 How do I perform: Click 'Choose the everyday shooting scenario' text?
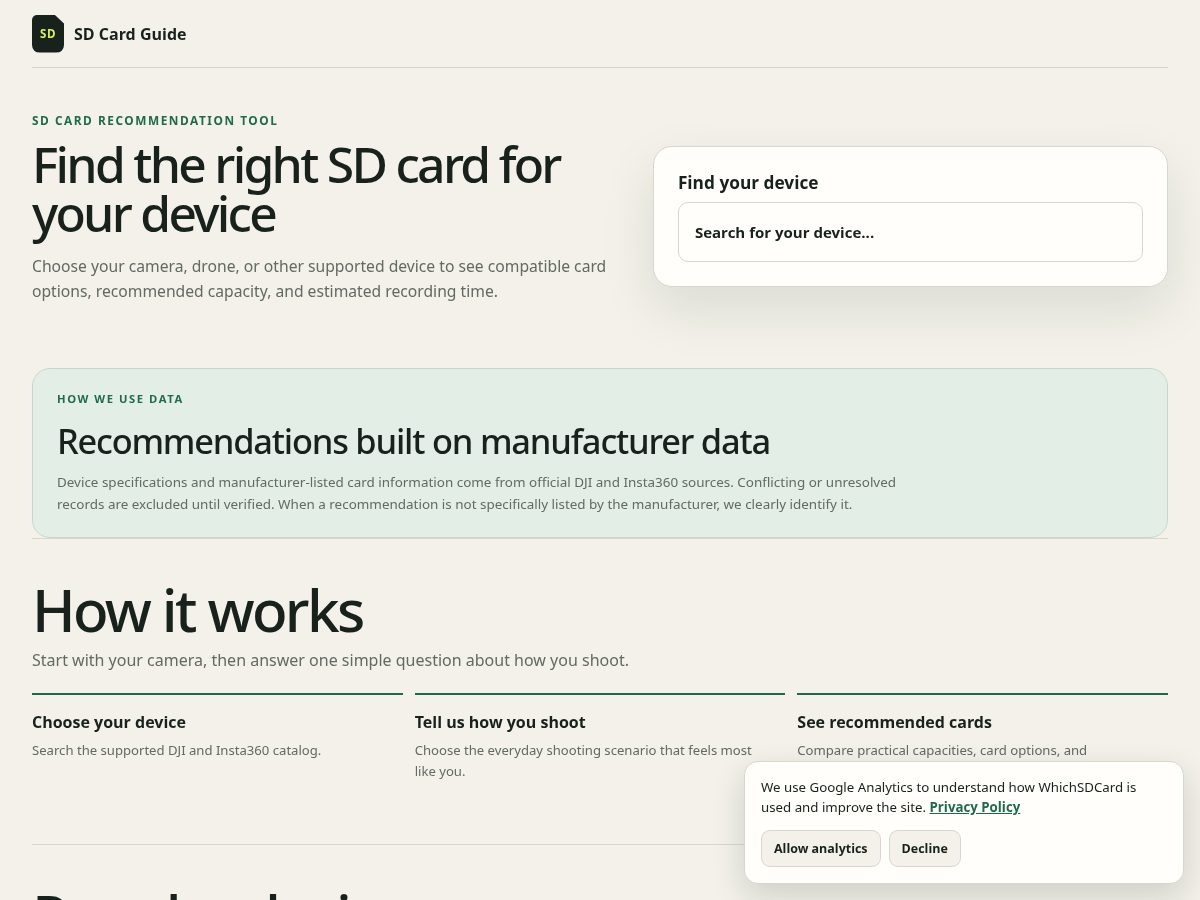583,761
